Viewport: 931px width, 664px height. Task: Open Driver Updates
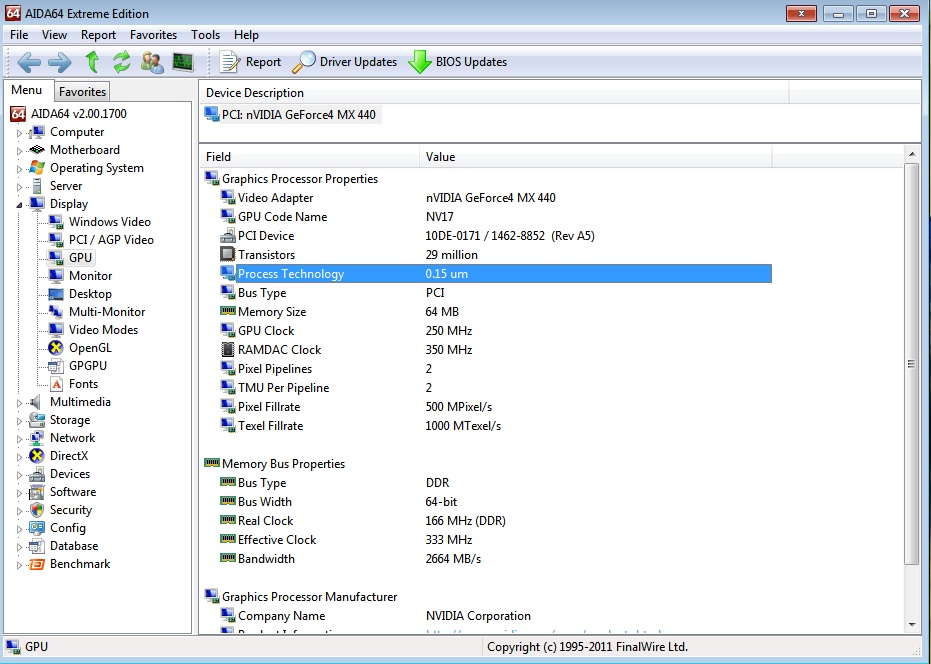[x=345, y=62]
